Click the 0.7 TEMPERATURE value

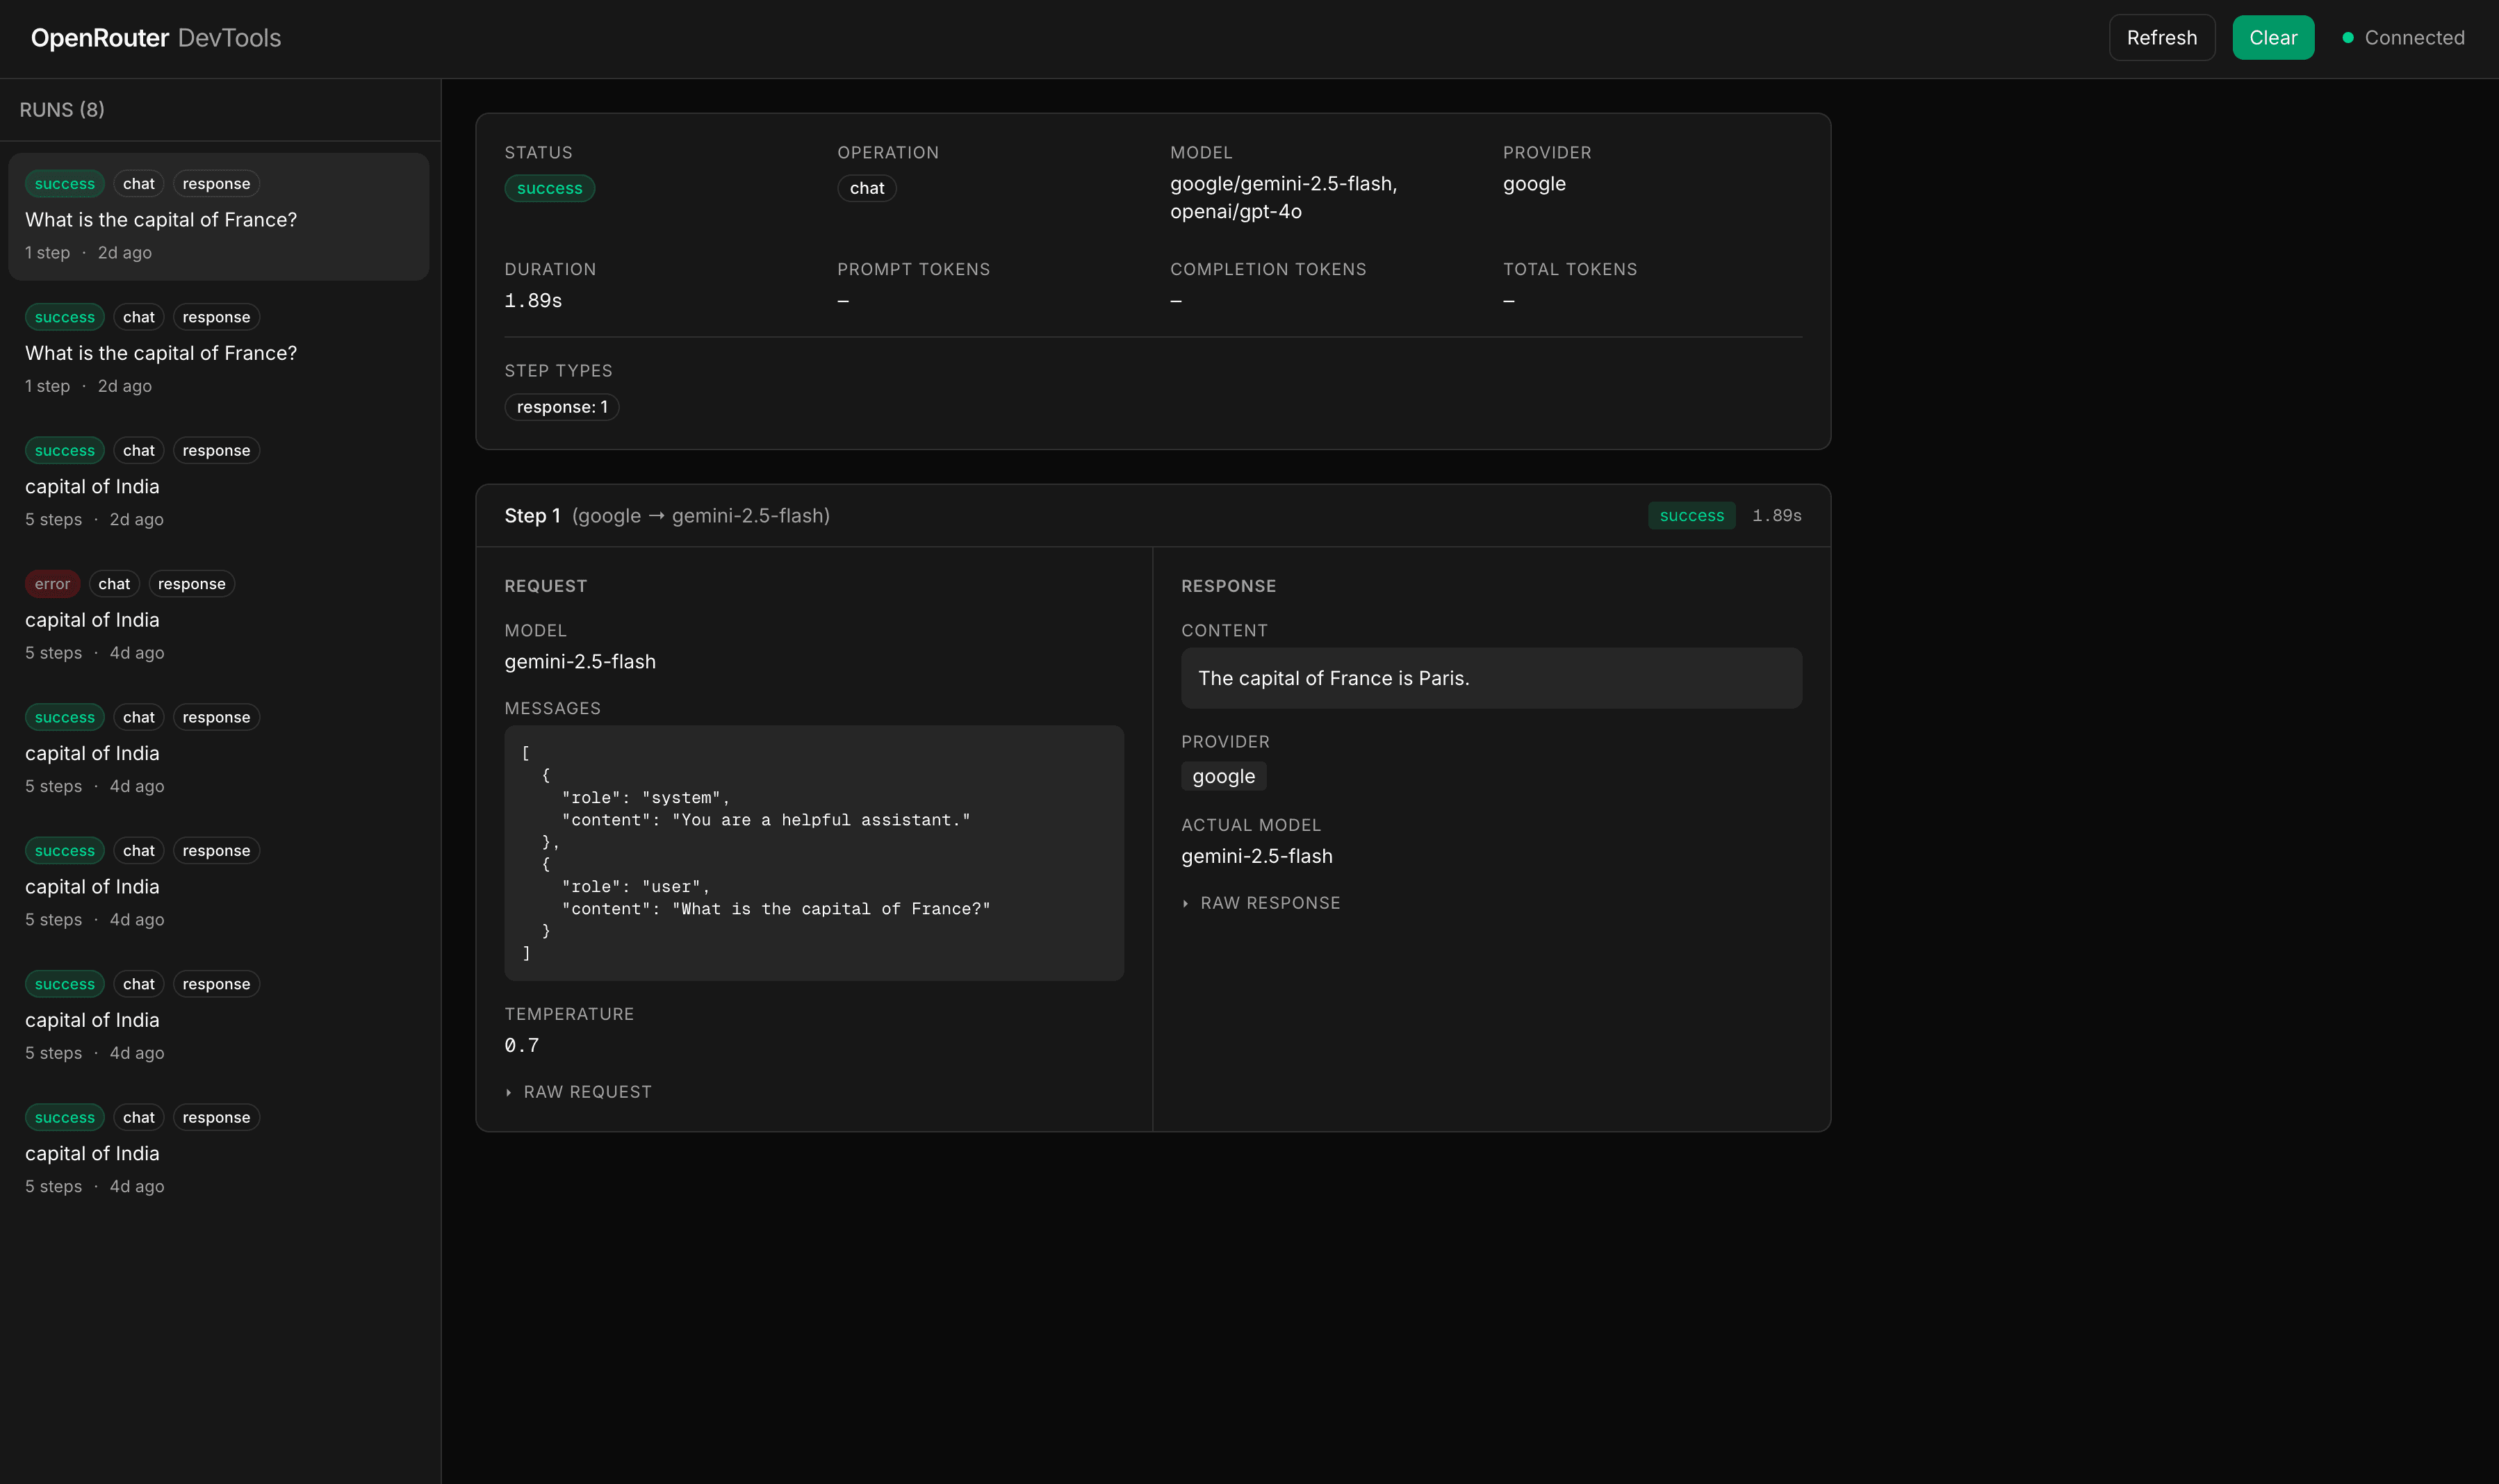click(x=521, y=1046)
